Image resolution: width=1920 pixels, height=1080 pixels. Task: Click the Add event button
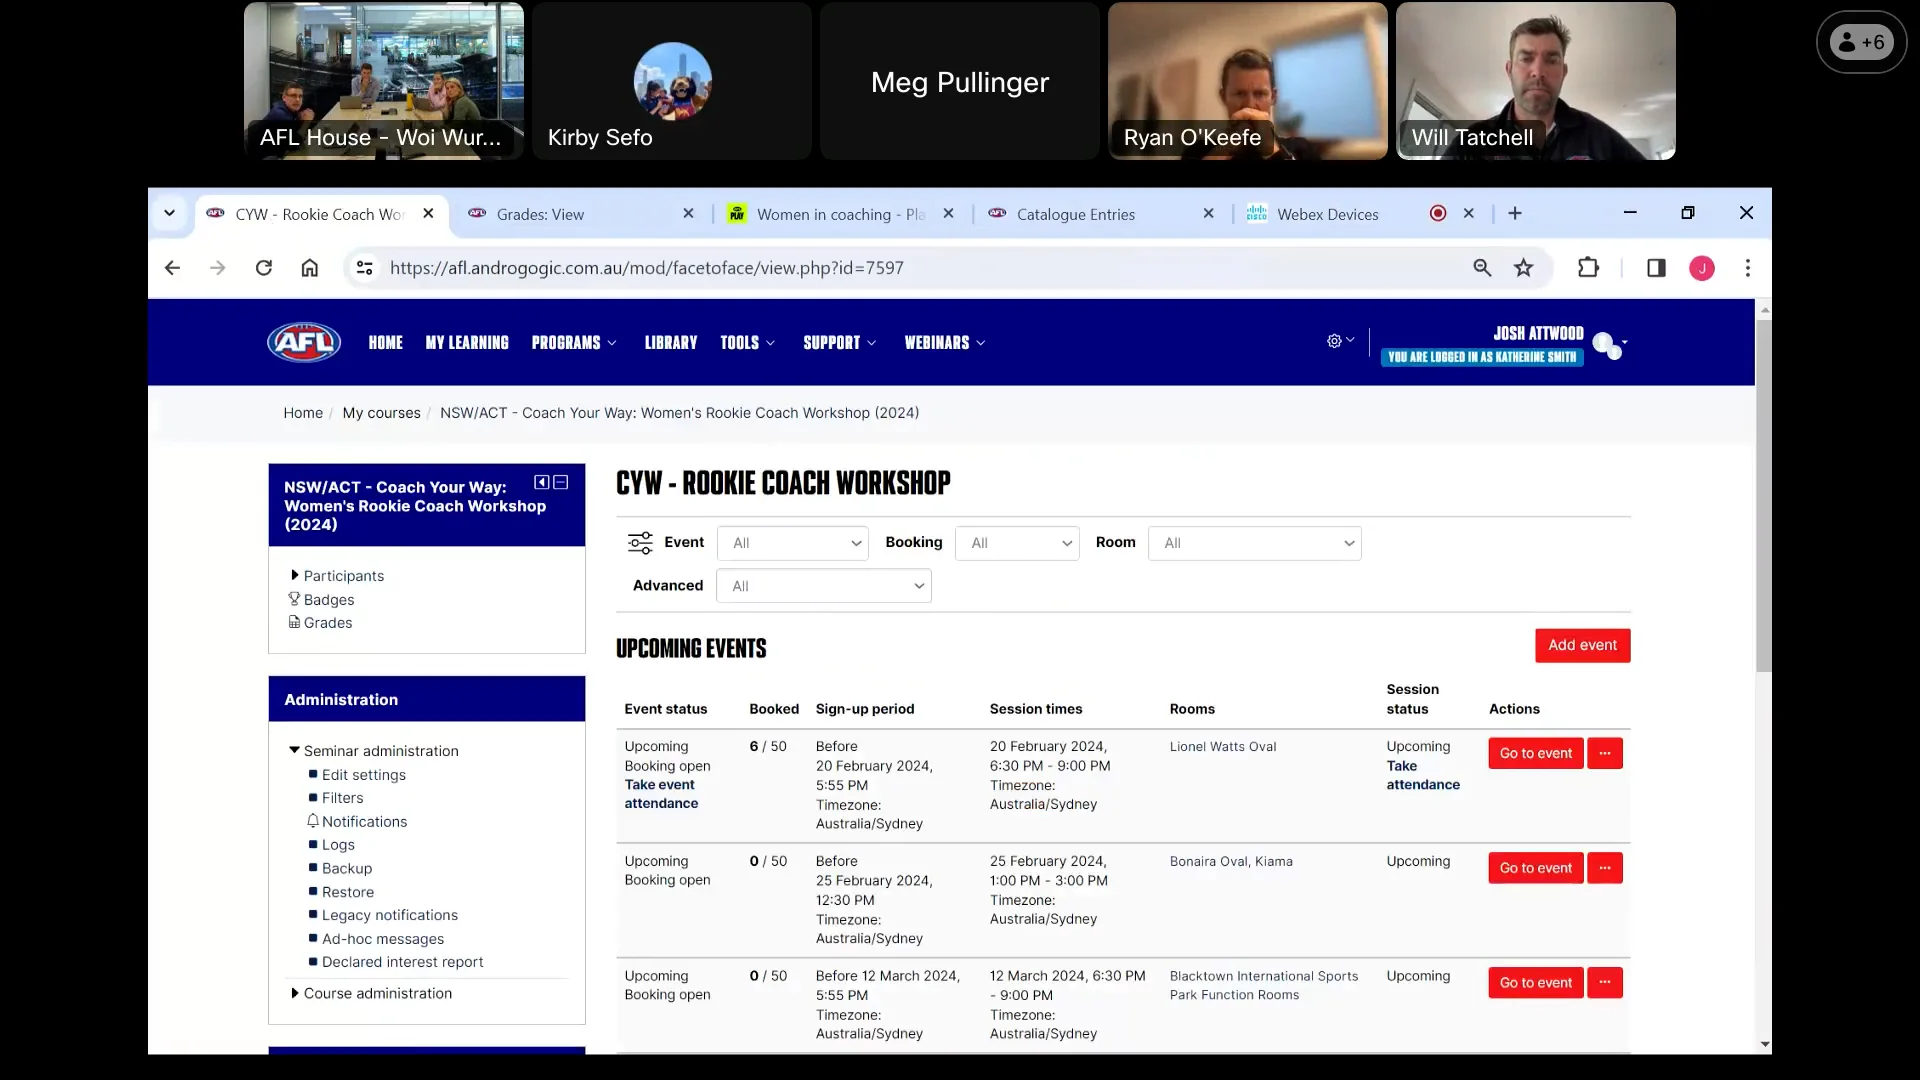(1582, 646)
